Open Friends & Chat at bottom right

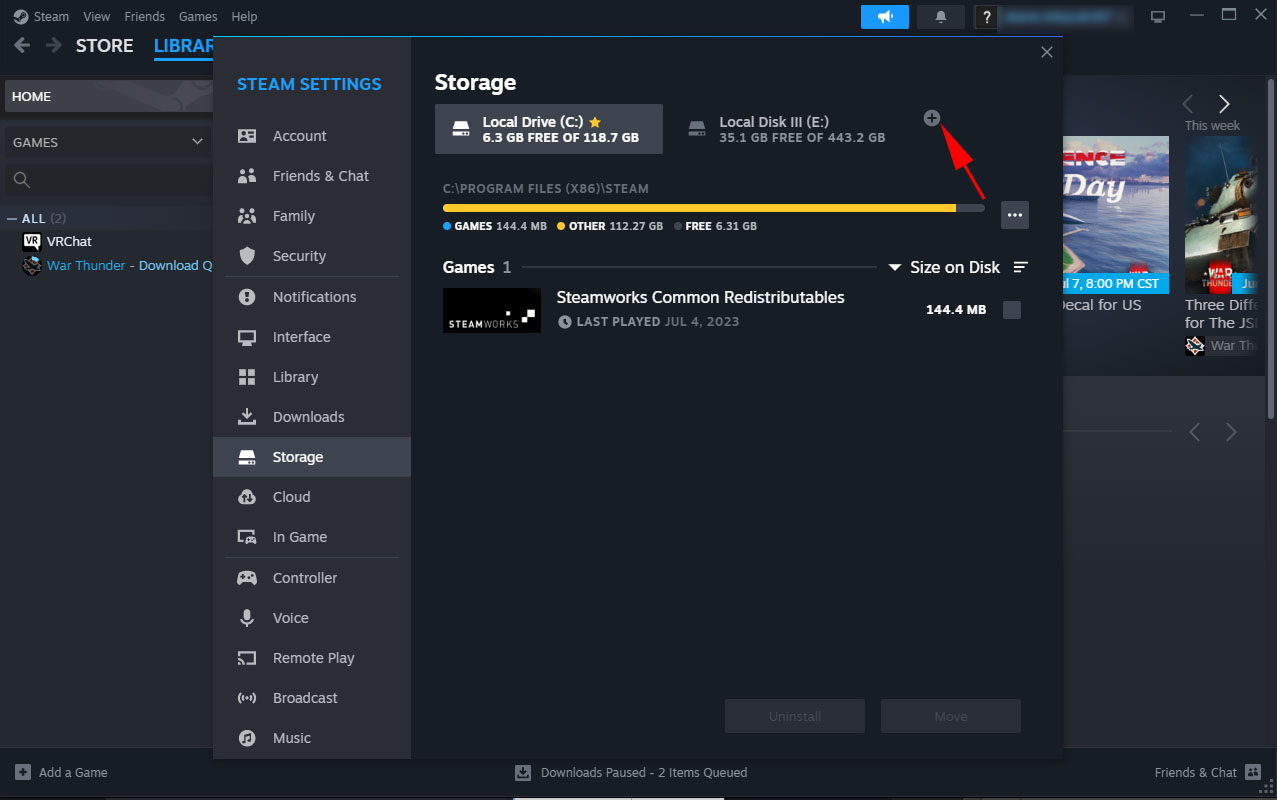coord(1210,772)
